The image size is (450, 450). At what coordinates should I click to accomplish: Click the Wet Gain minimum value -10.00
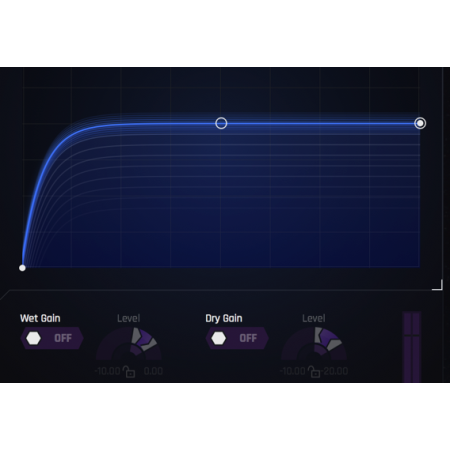pyautogui.click(x=107, y=371)
